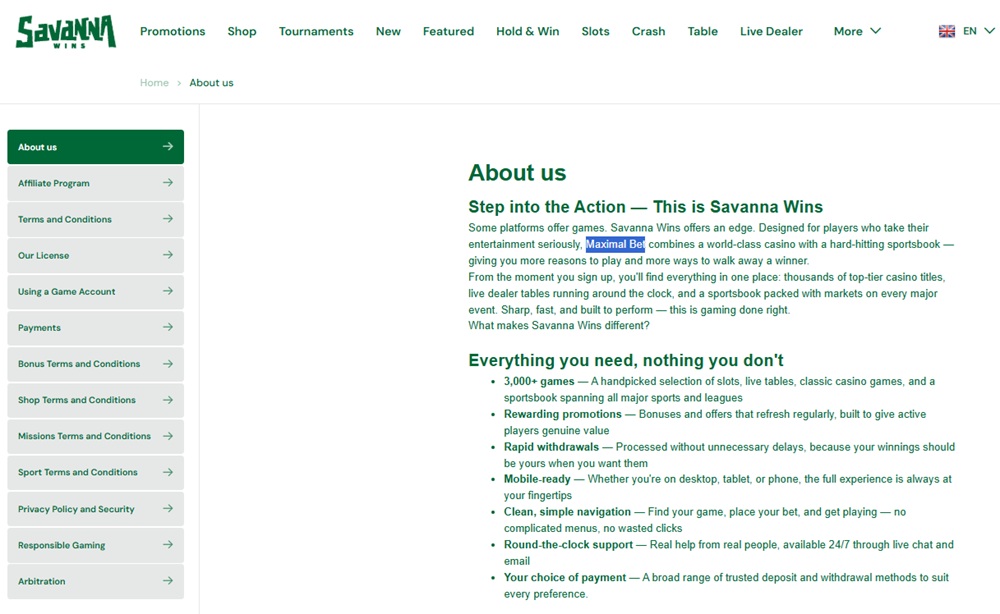The image size is (1000, 614).
Task: Click the arrow on Bonus Terms and Conditions row
Action: pyautogui.click(x=168, y=363)
